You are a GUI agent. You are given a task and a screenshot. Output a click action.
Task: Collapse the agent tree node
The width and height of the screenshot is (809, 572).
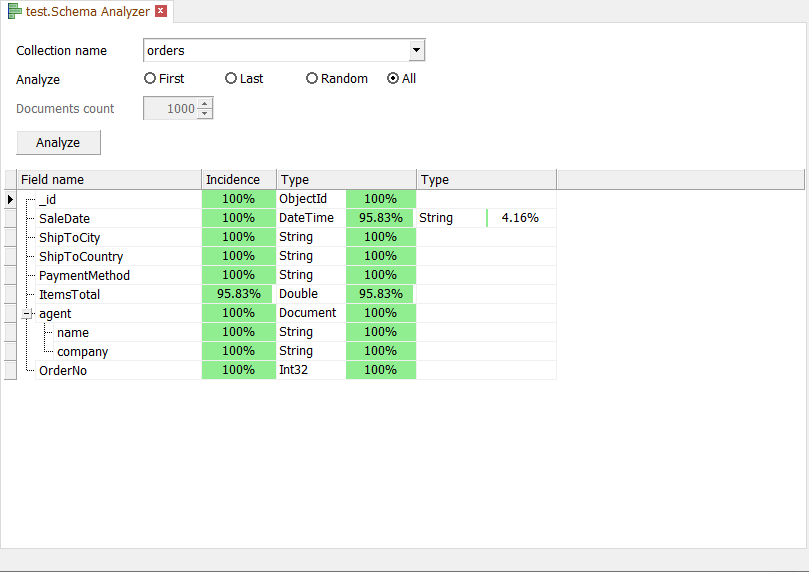28,313
